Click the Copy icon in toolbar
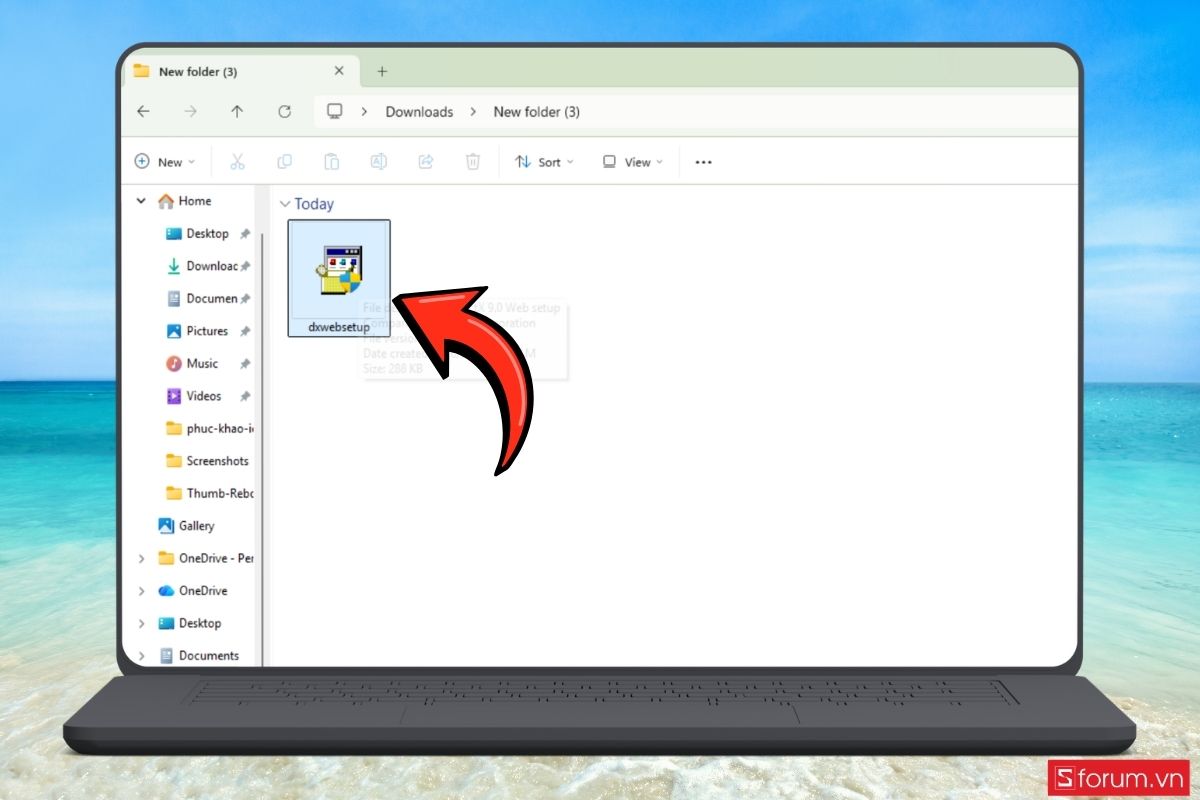Viewport: 1200px width, 800px height. point(284,162)
